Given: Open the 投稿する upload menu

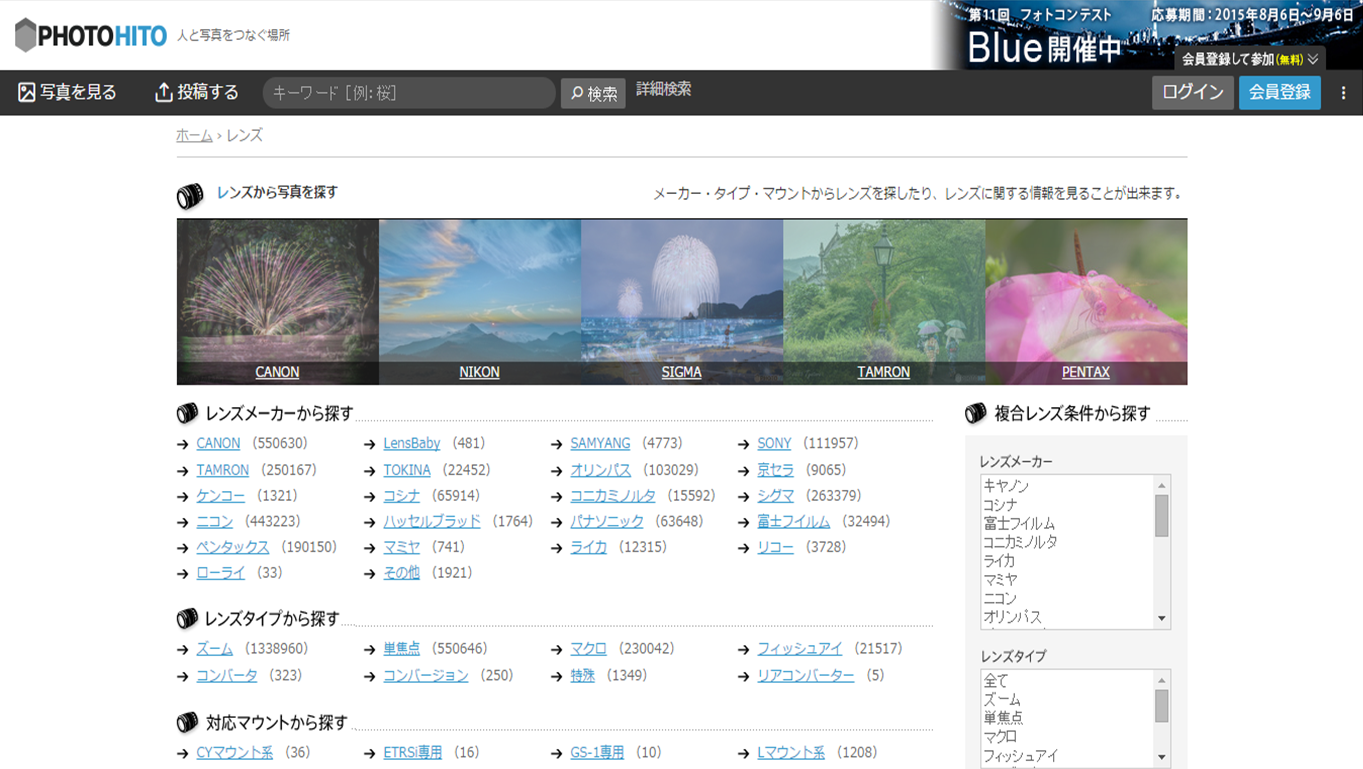Looking at the screenshot, I should coord(197,93).
